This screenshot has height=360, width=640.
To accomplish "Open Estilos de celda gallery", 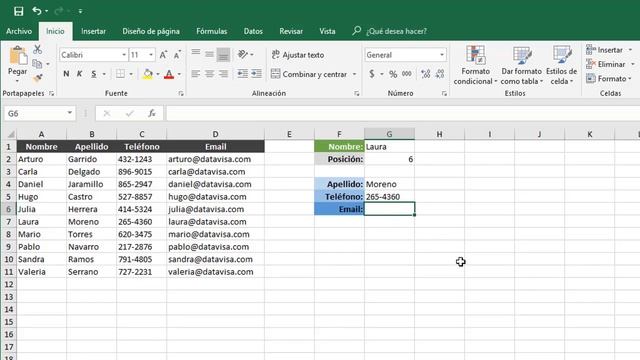I will pyautogui.click(x=562, y=65).
